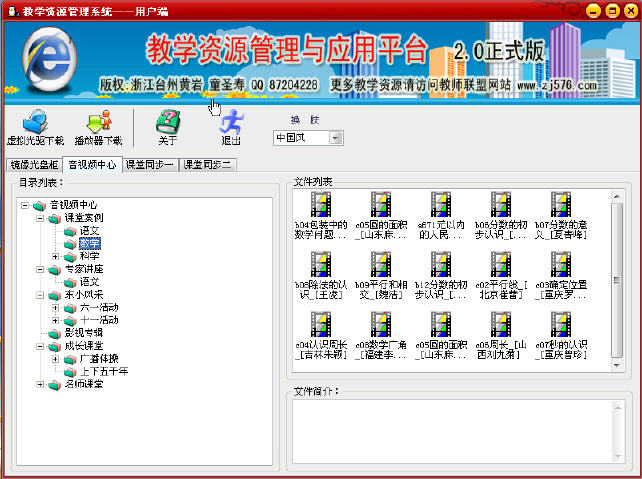Image resolution: width=642 pixels, height=479 pixels.
Task: Select video c03确定位置_[重庆罗...]
Action: point(561,276)
